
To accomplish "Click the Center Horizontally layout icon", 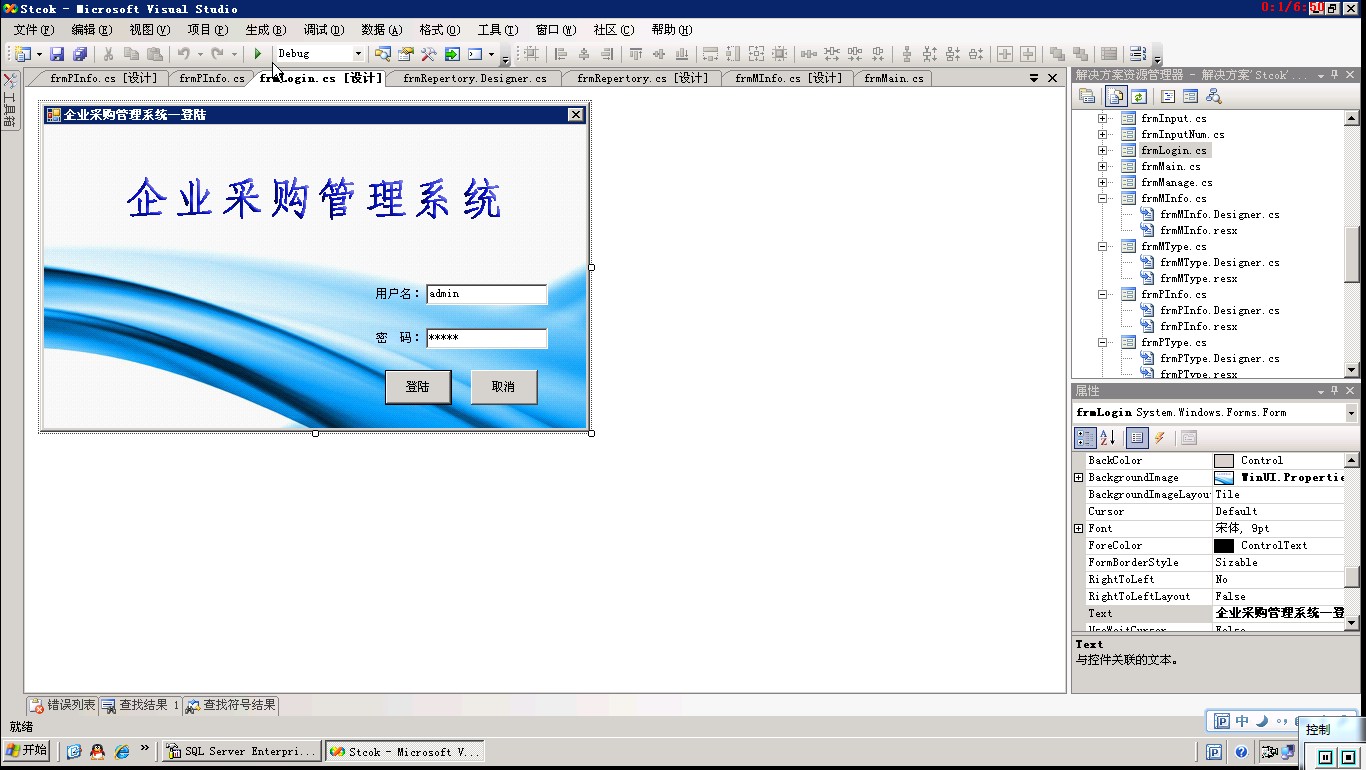I will click(x=1004, y=54).
